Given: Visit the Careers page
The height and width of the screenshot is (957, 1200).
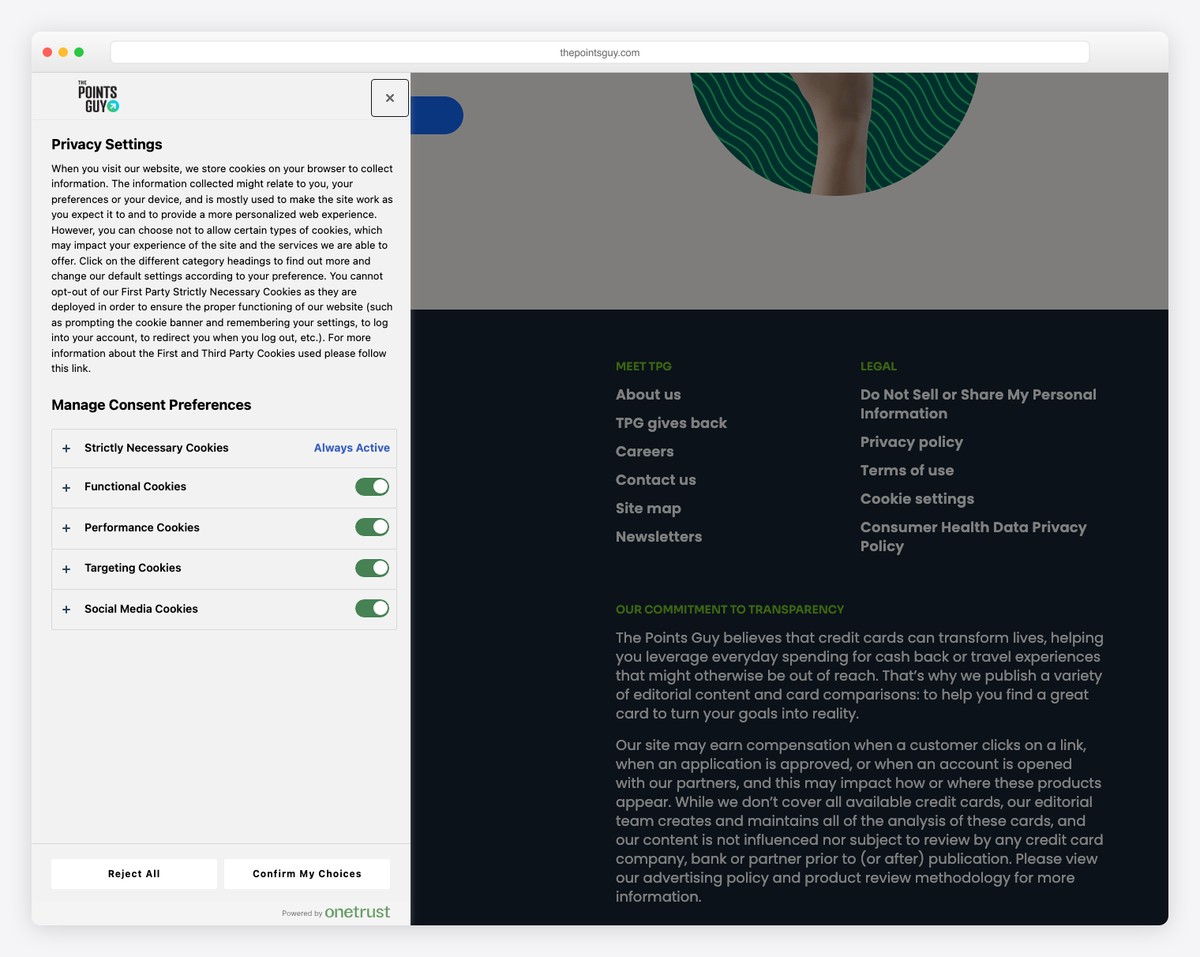Looking at the screenshot, I should click(x=644, y=451).
